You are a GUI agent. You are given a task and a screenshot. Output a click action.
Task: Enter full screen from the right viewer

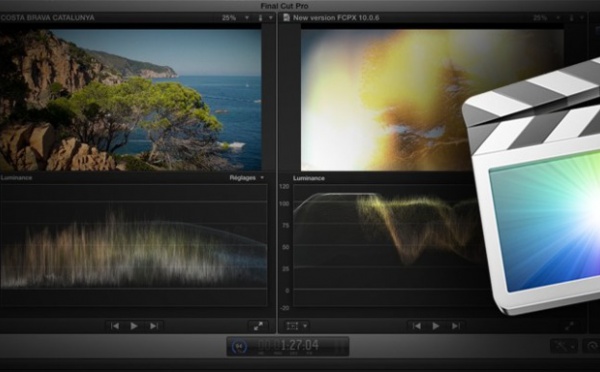click(569, 326)
